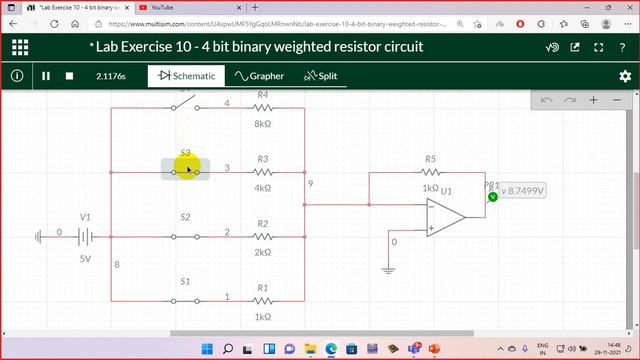Viewport: 640px width, 360px height.
Task: Enter fullscreen mode in Multisim
Action: 598,47
